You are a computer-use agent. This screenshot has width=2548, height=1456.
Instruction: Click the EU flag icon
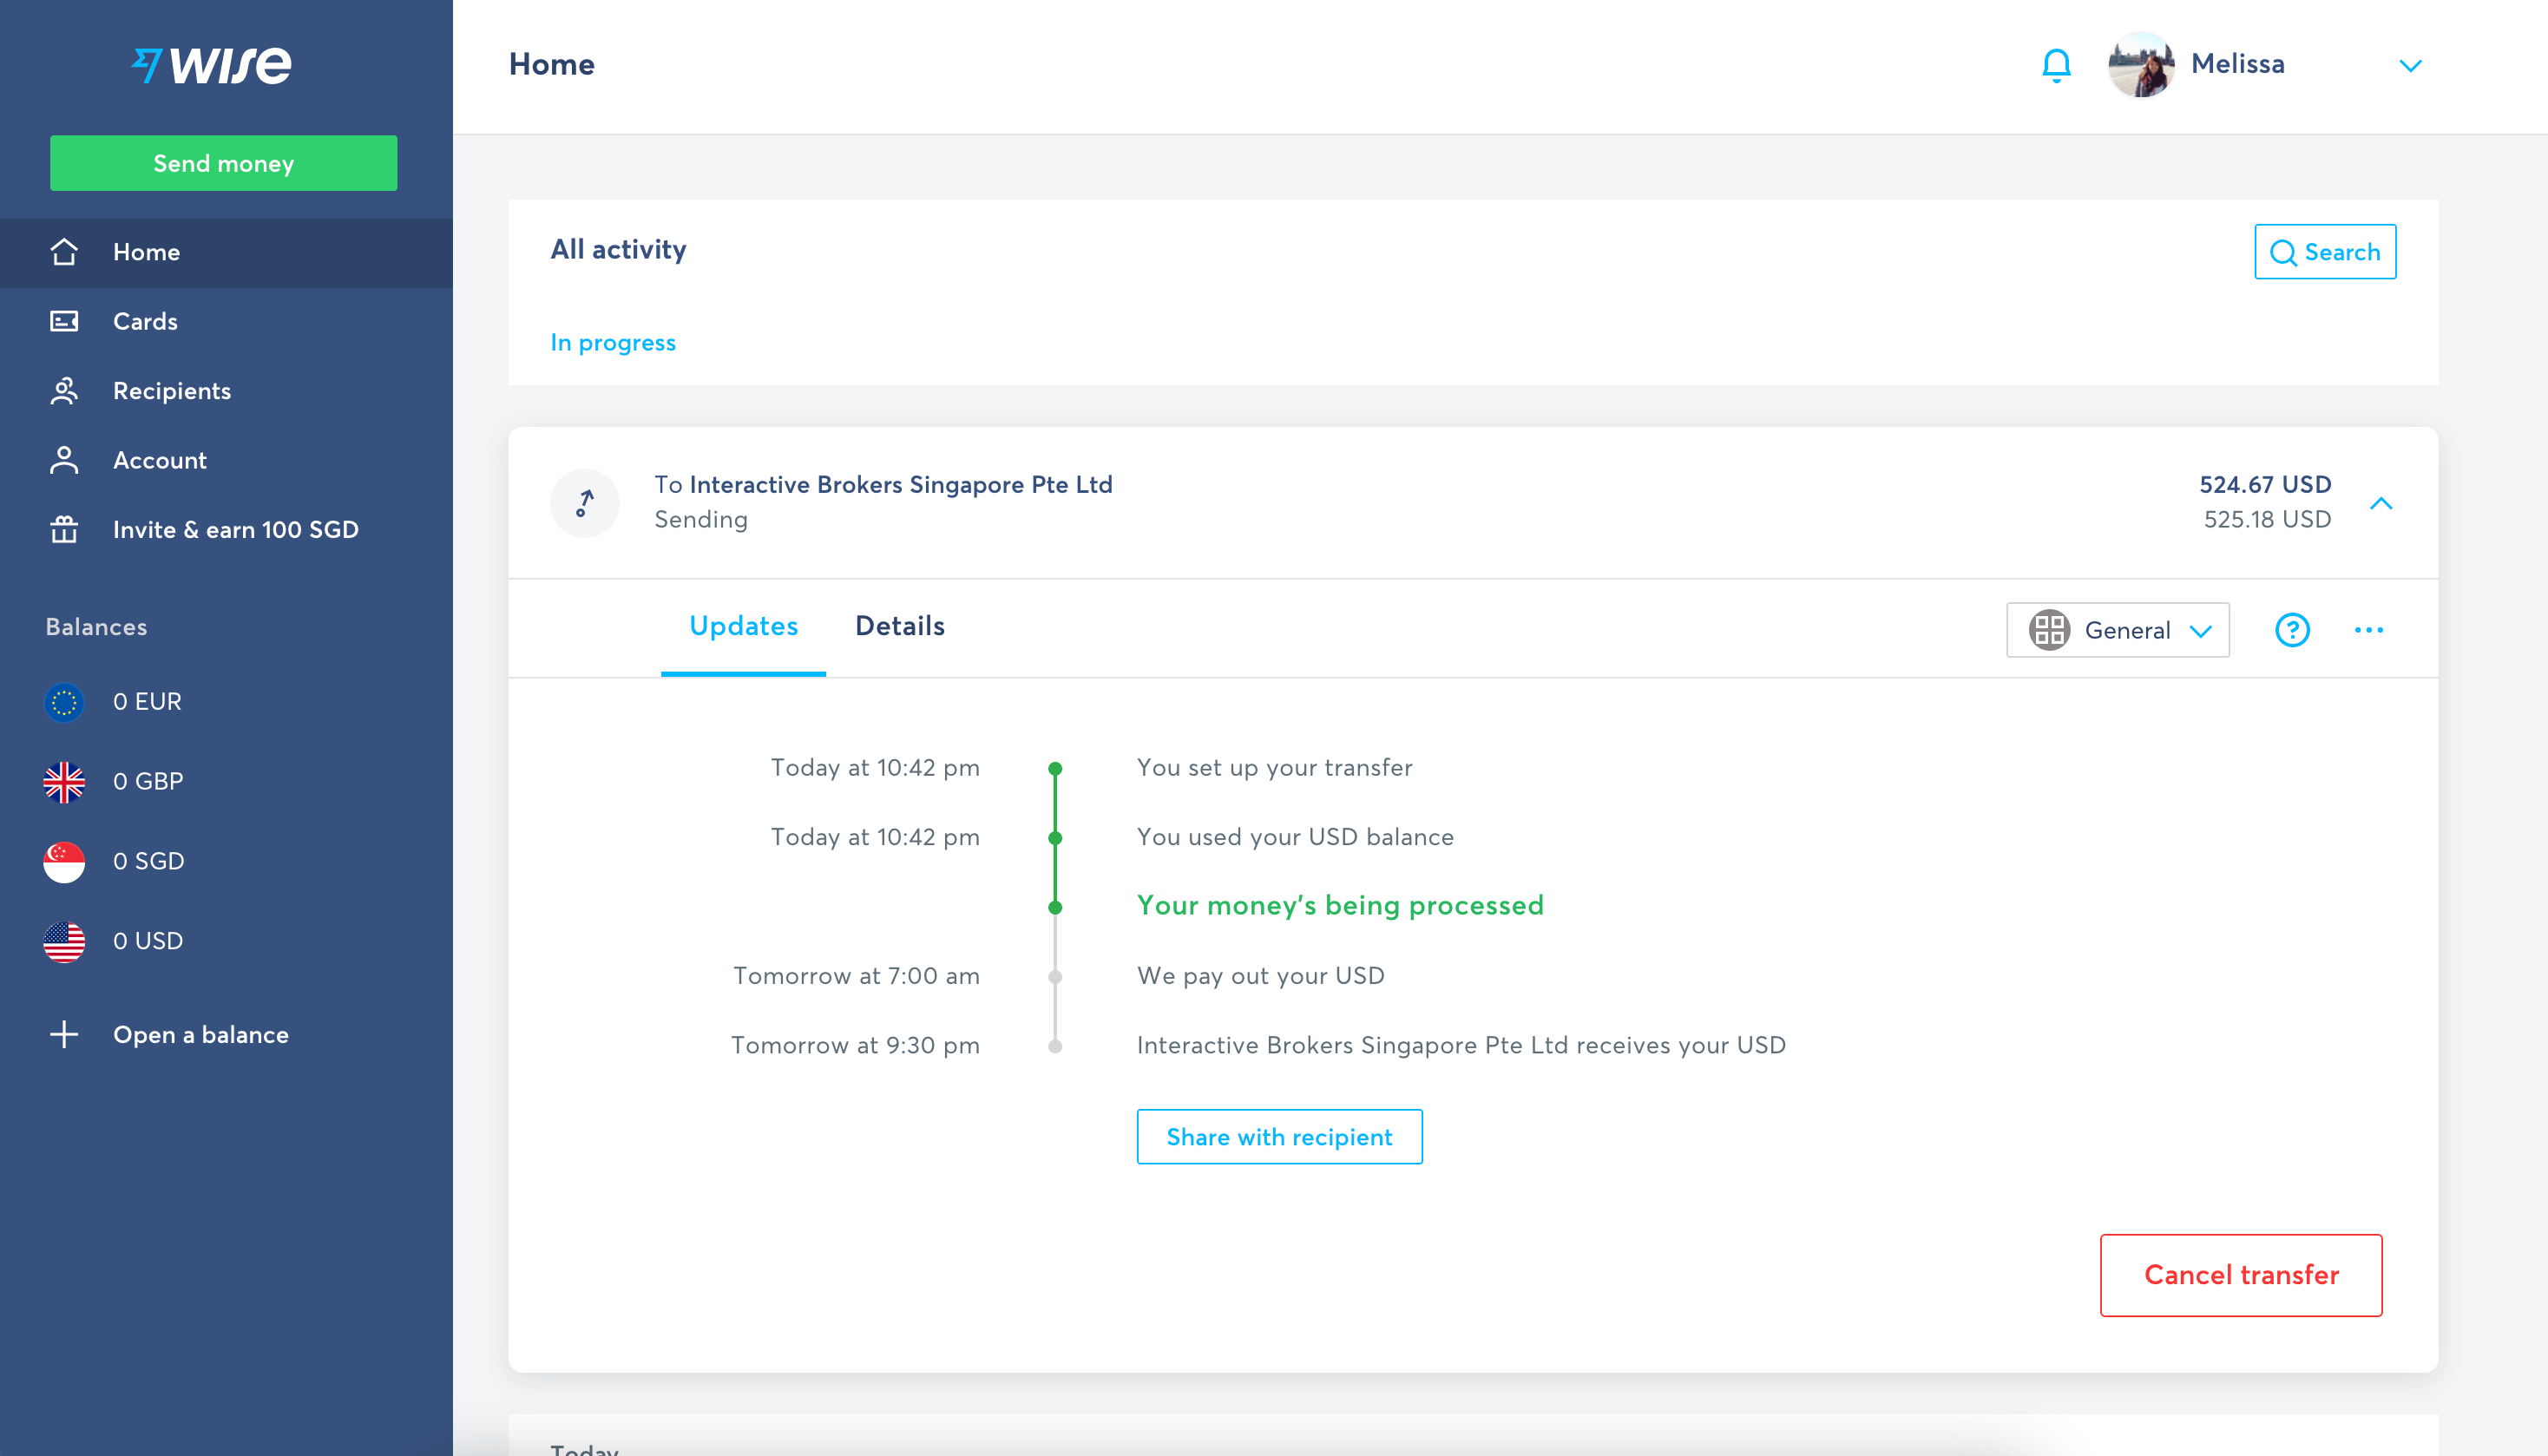coord(64,702)
